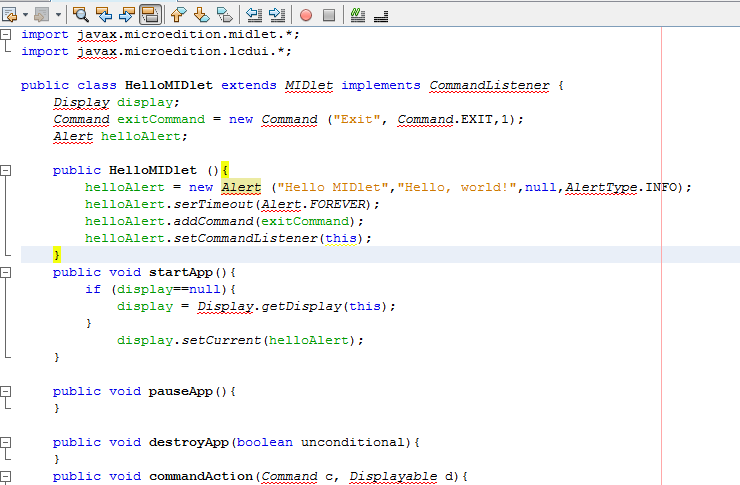
Task: Click the Find Previous Occurrence icon
Action: 103,15
